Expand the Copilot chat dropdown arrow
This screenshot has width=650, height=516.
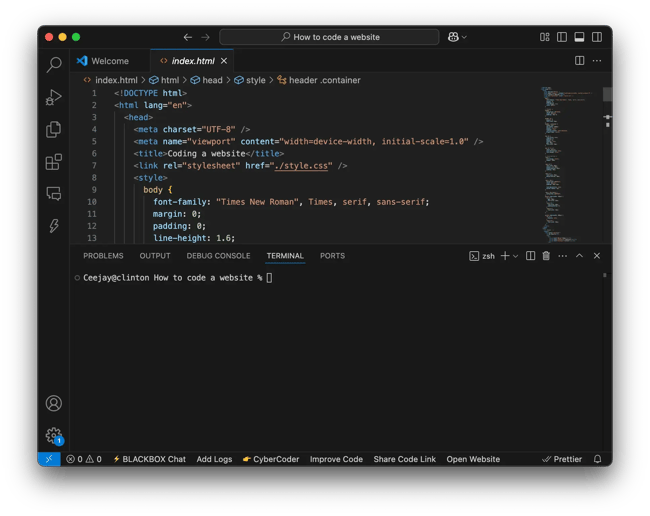tap(464, 37)
